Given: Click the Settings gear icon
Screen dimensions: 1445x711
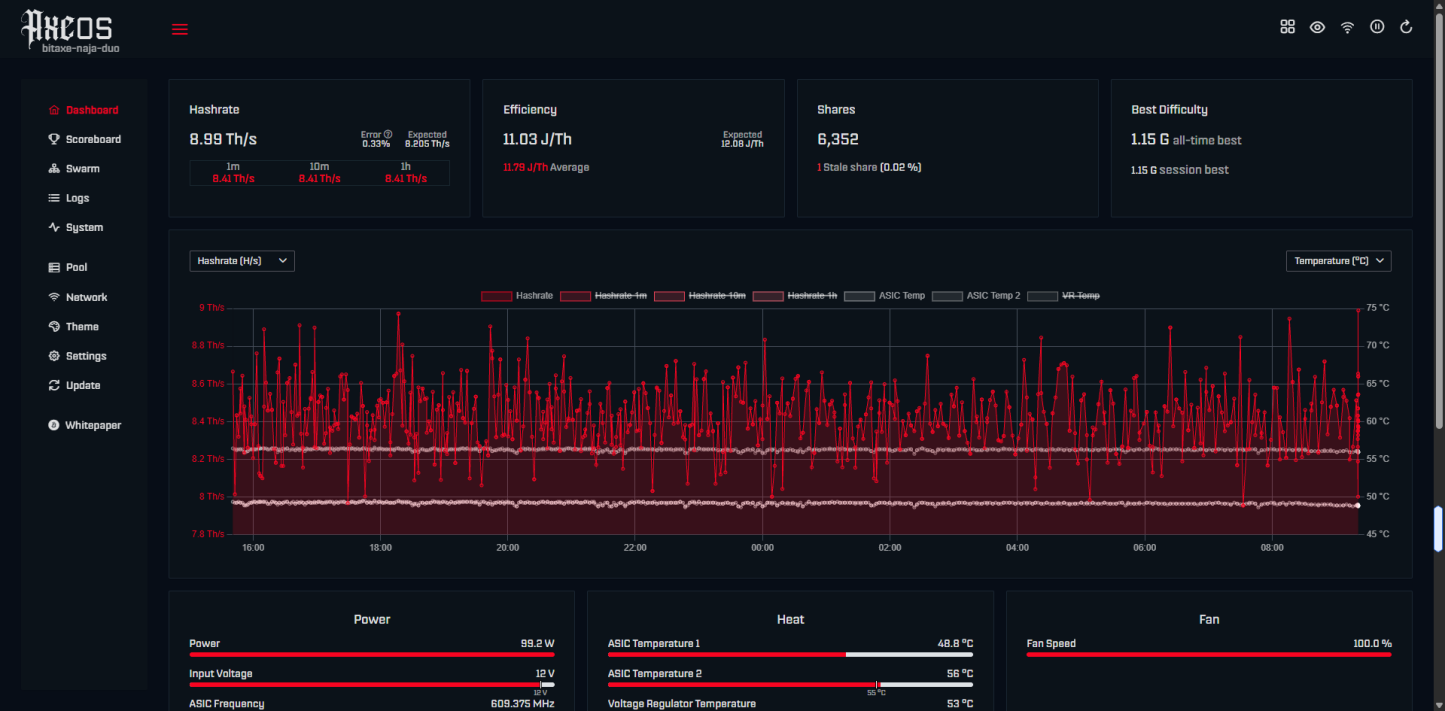Looking at the screenshot, I should point(54,356).
